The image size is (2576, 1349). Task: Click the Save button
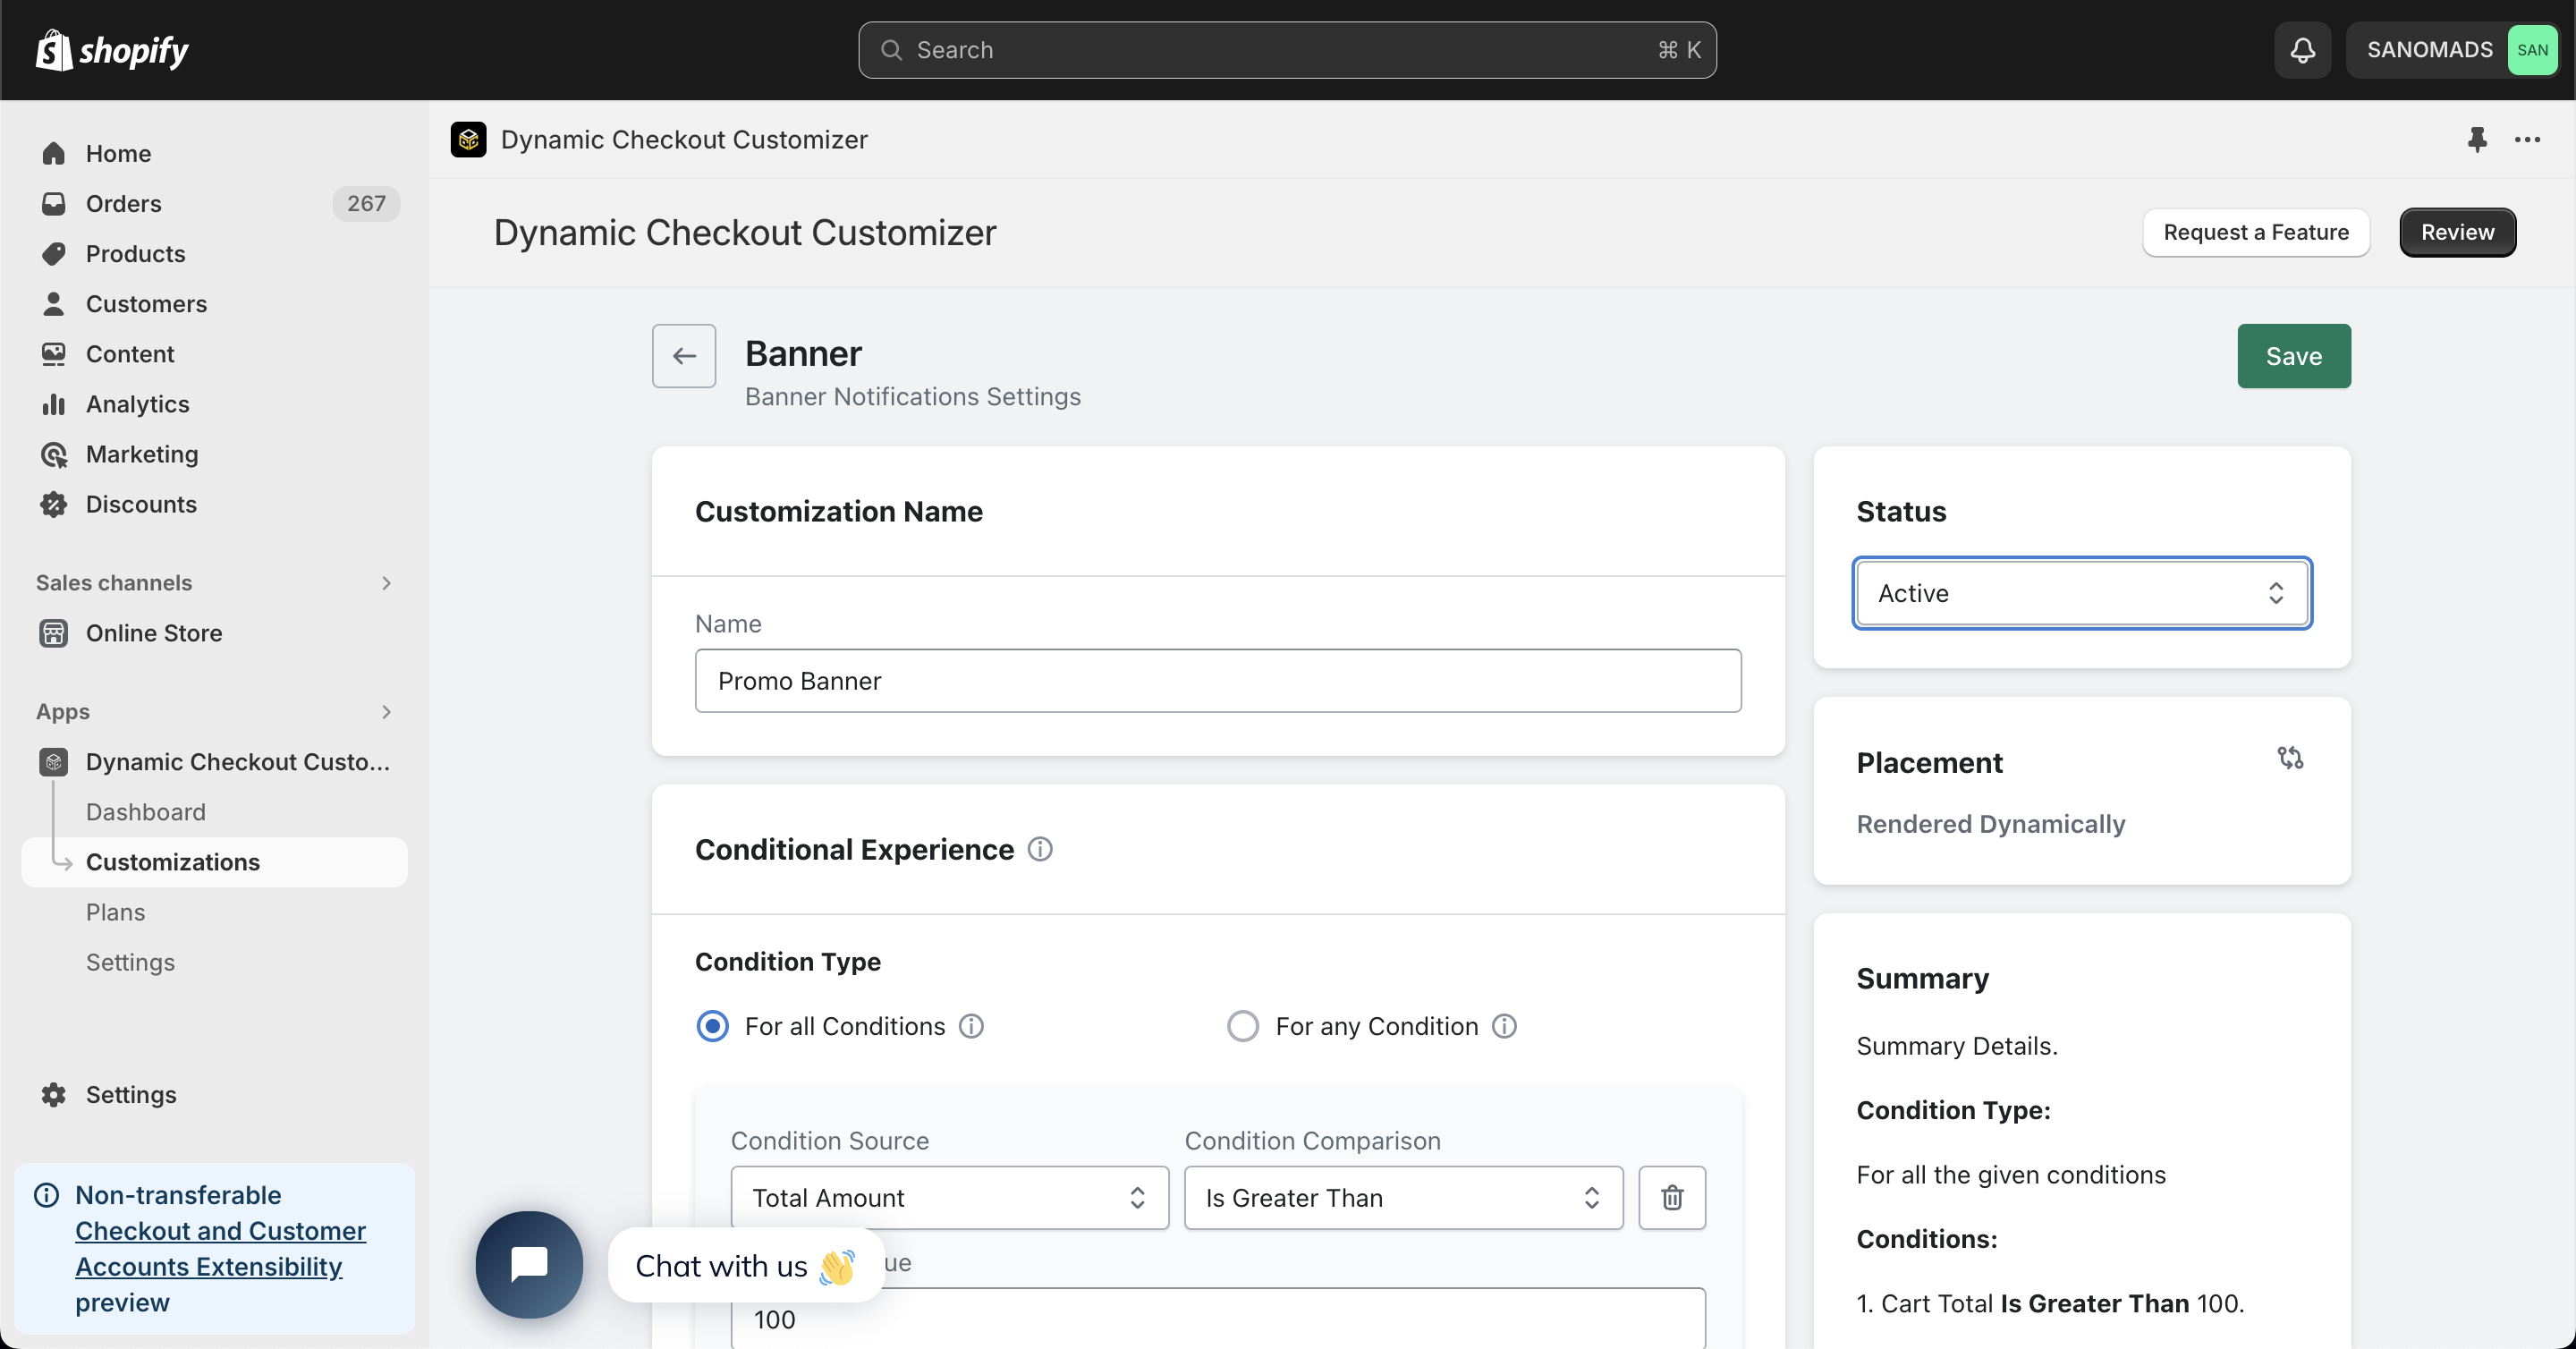2293,356
